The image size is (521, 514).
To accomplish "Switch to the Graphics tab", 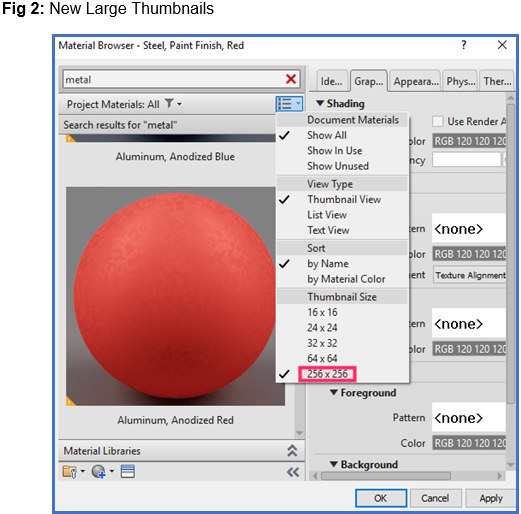I will tap(369, 81).
